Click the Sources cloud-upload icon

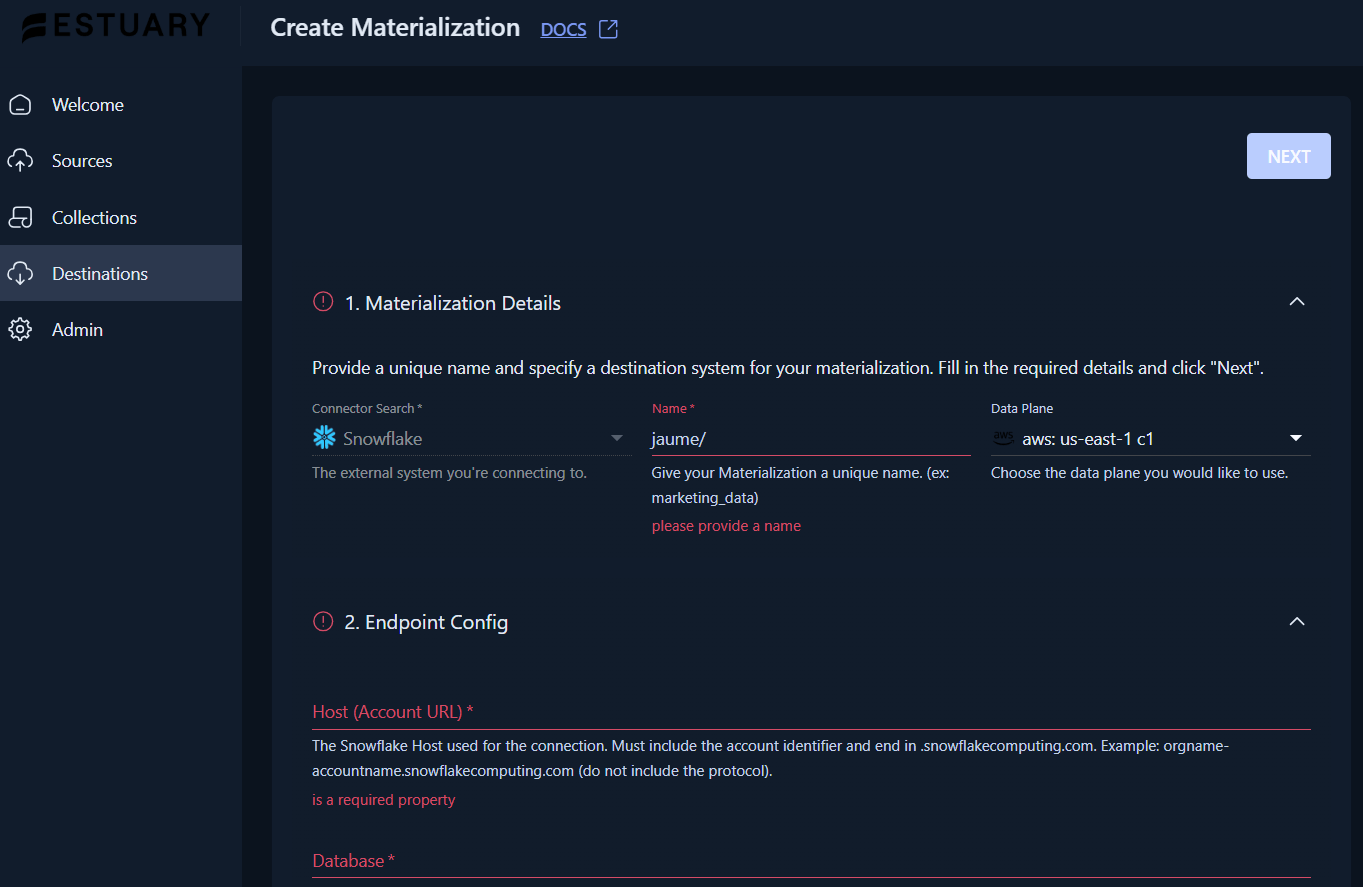coord(20,160)
